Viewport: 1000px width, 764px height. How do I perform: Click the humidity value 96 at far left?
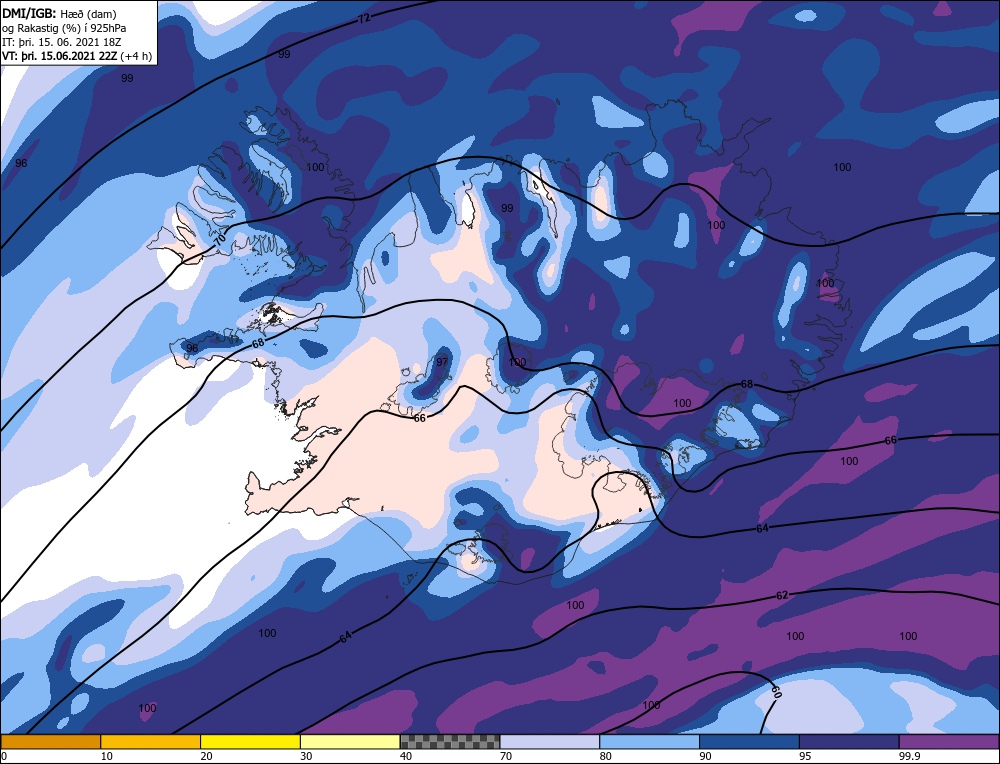point(21,163)
